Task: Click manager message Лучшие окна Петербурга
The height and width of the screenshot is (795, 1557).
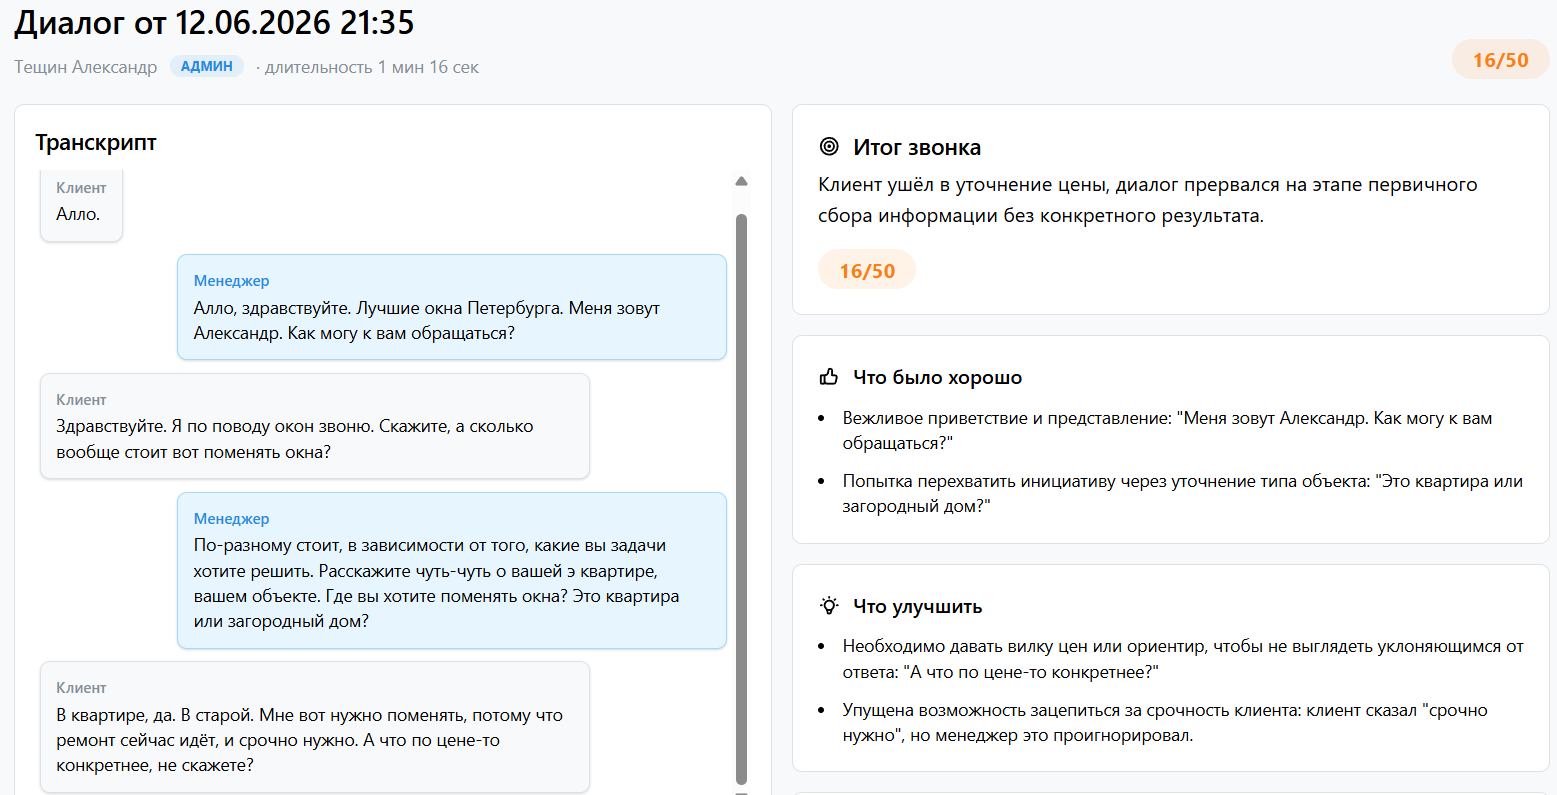Action: point(452,307)
